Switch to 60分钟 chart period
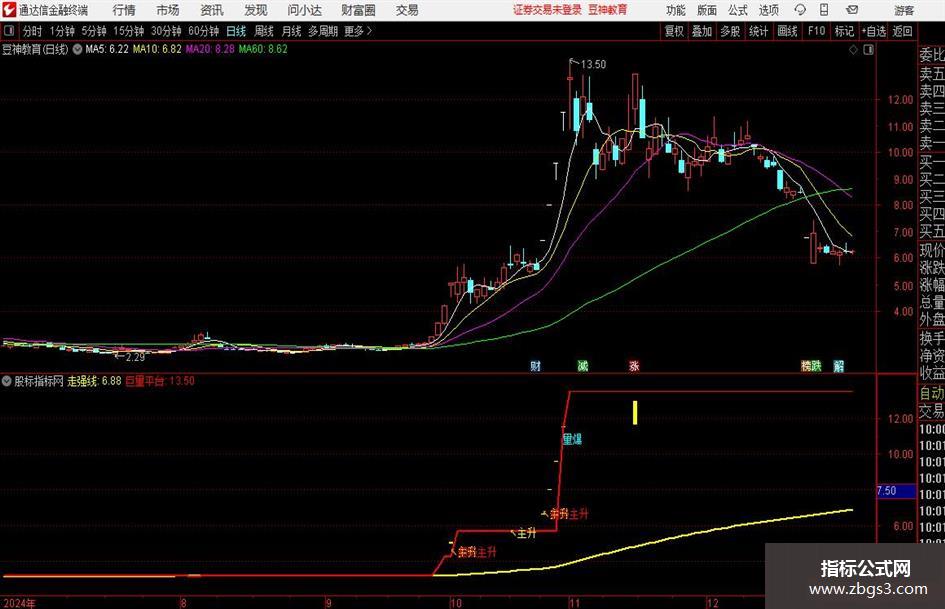The height and width of the screenshot is (609, 945). (203, 31)
